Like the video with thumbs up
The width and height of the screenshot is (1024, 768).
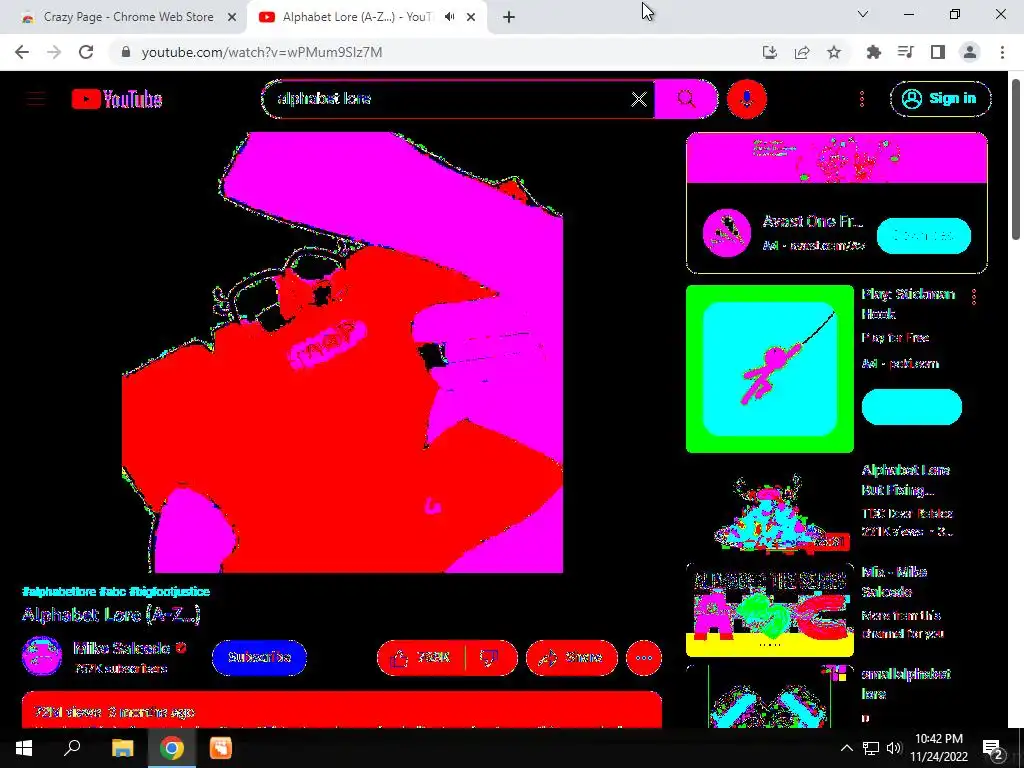[422, 658]
